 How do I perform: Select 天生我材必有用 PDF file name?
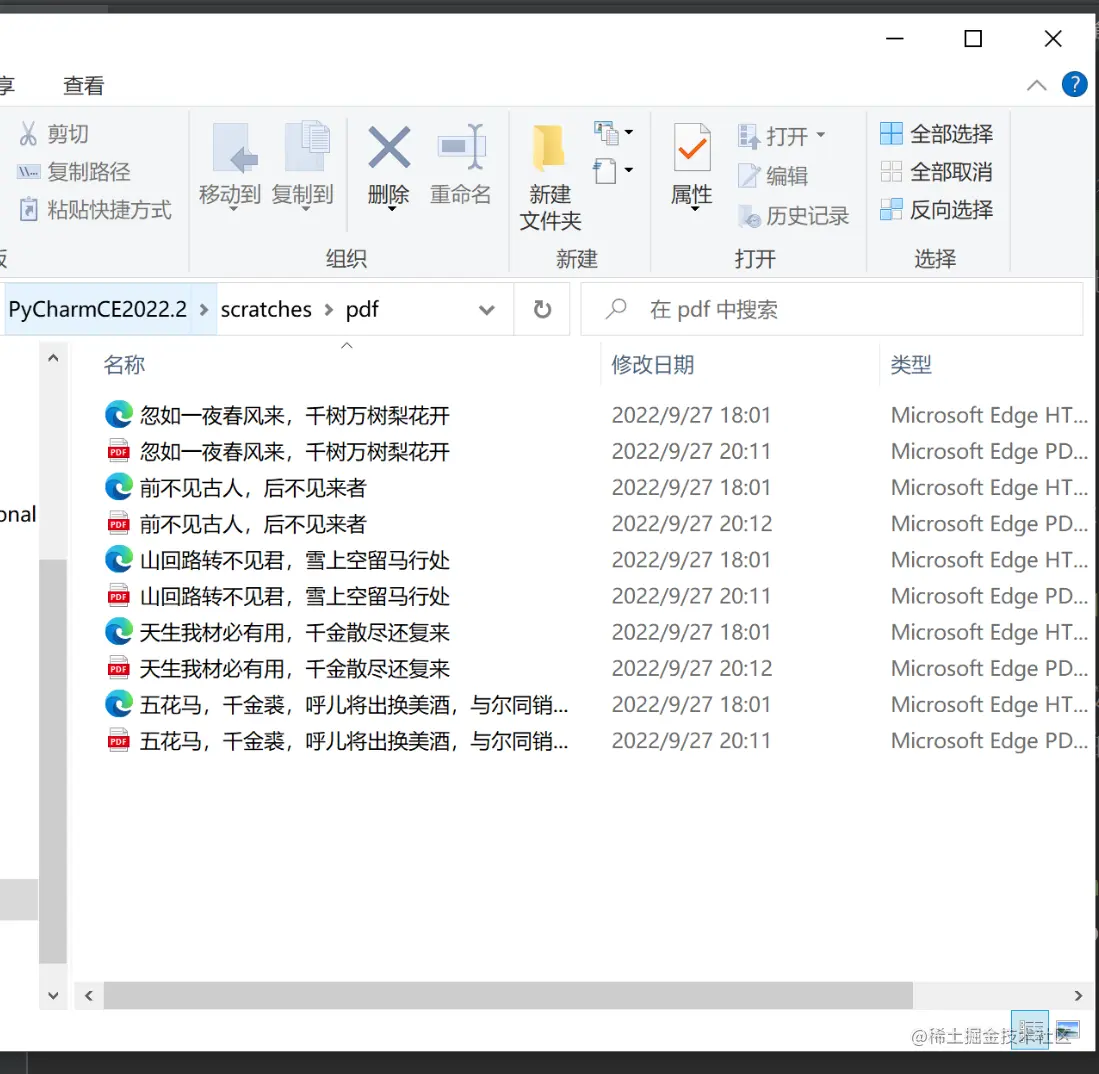294,669
